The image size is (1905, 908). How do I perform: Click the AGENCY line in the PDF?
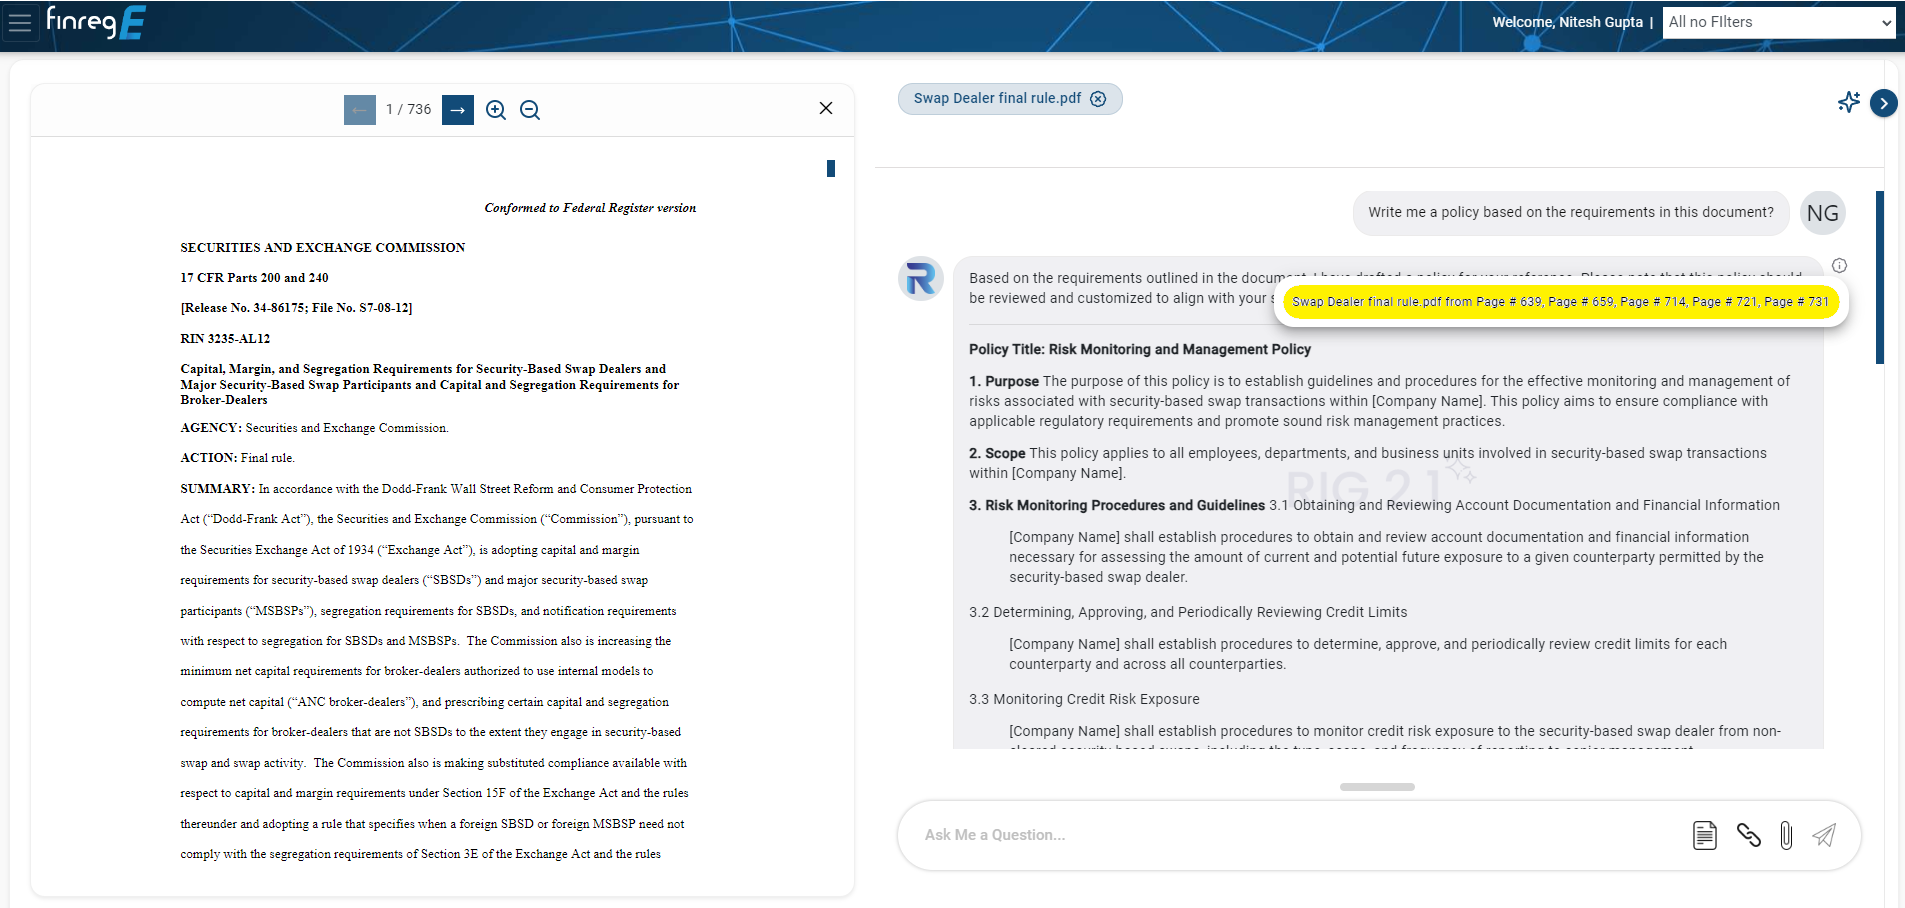pos(314,428)
